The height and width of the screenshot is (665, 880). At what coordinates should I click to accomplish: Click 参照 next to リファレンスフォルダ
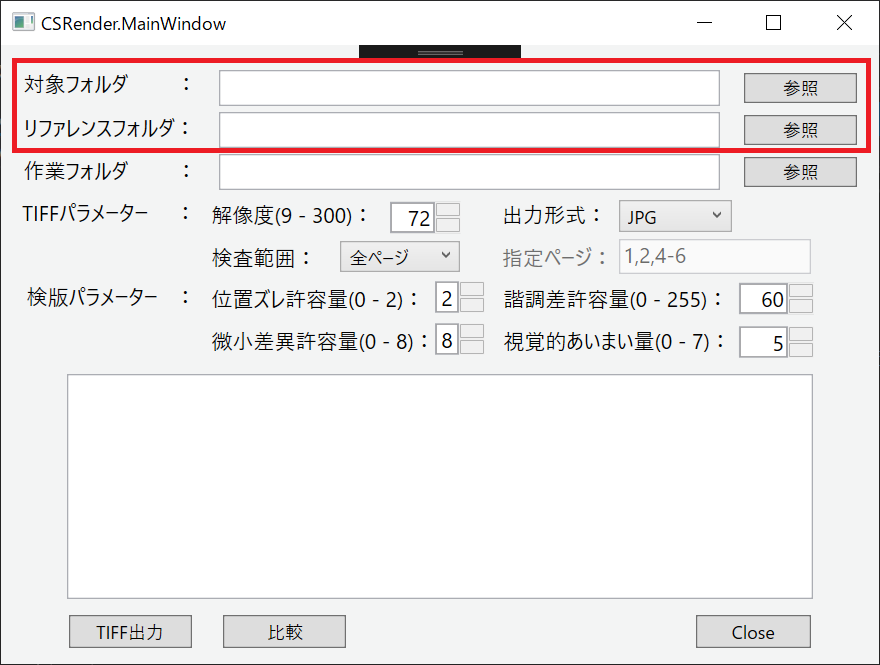(x=799, y=129)
